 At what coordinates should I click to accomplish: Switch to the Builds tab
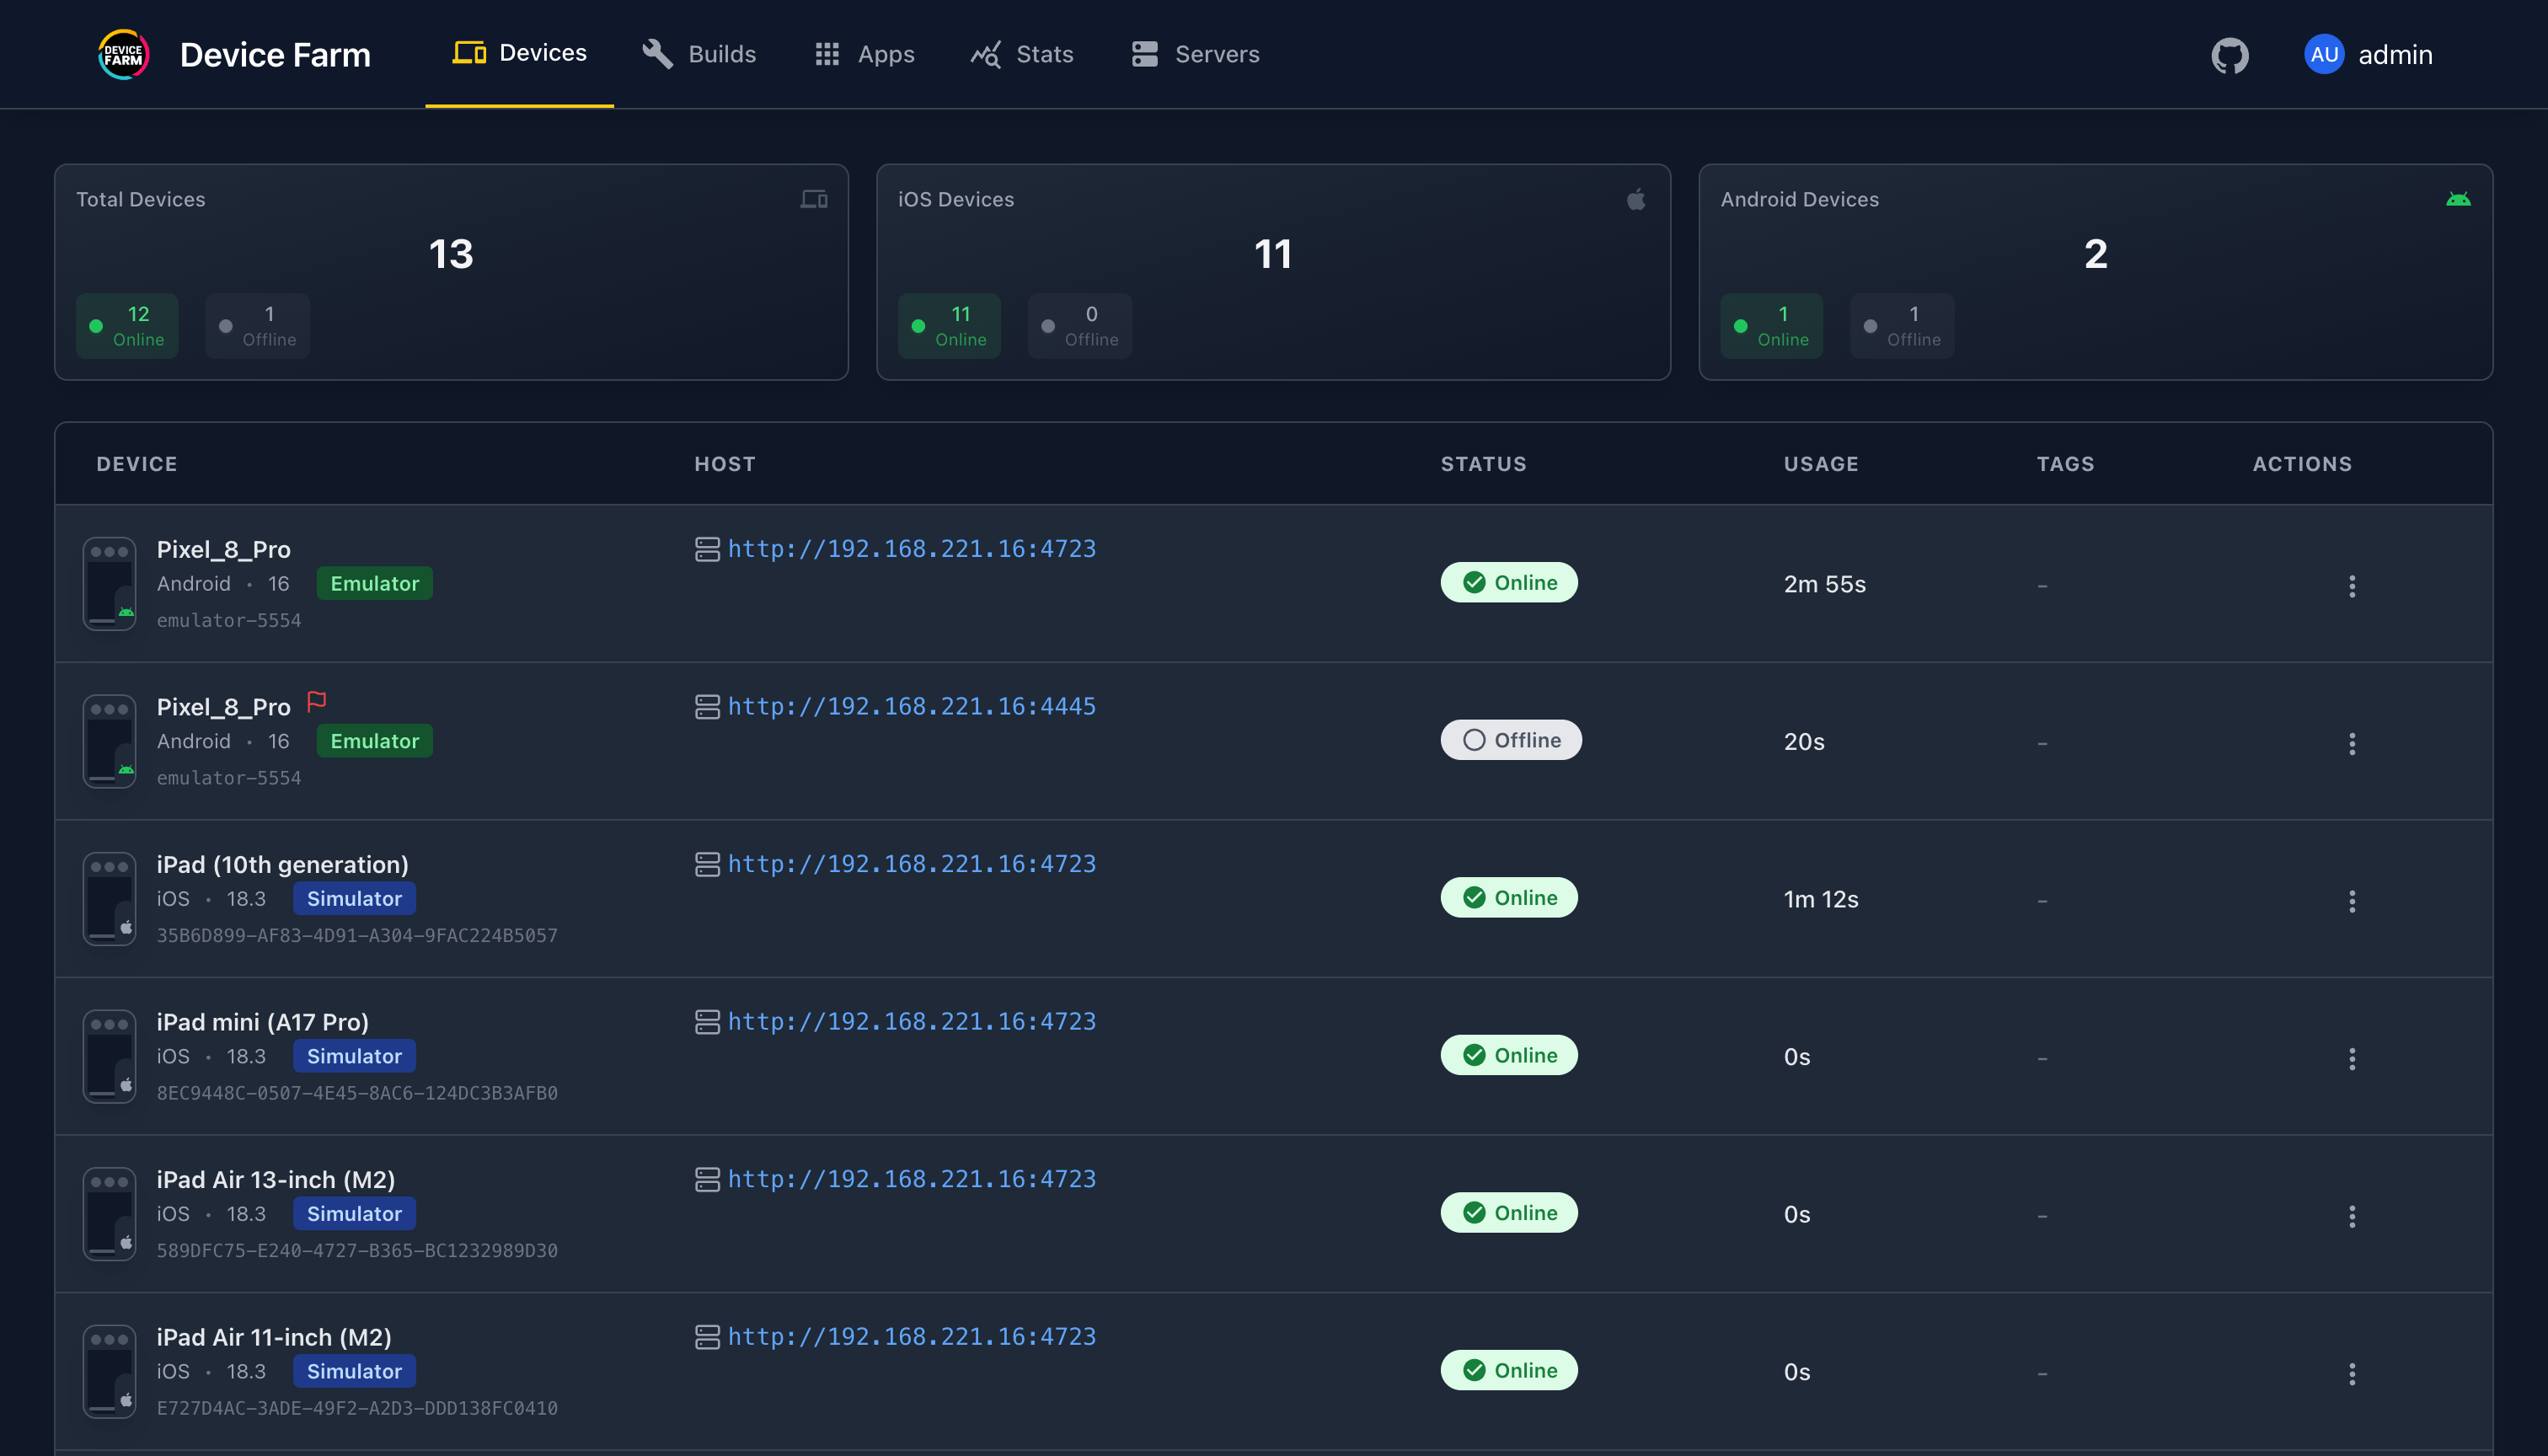699,55
